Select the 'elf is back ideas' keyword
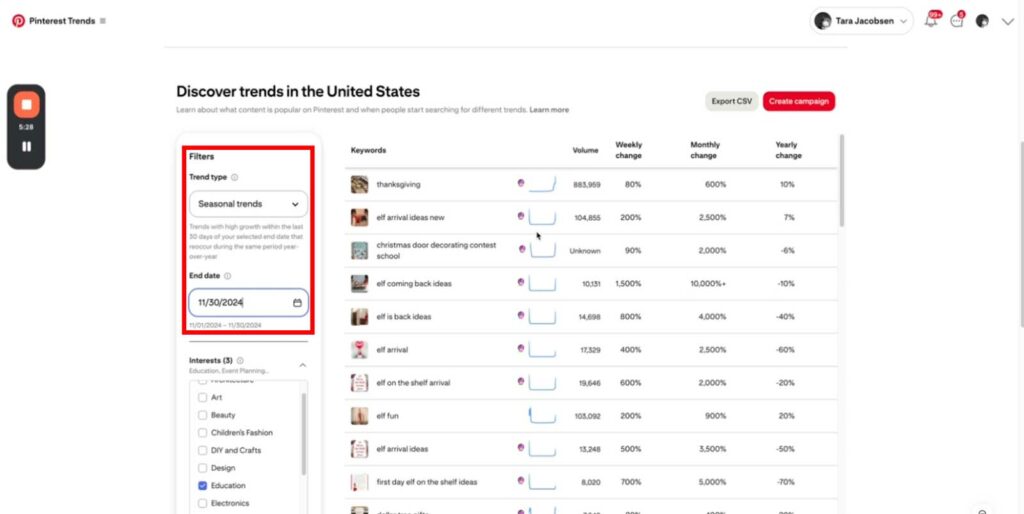The image size is (1024, 514). click(404, 317)
